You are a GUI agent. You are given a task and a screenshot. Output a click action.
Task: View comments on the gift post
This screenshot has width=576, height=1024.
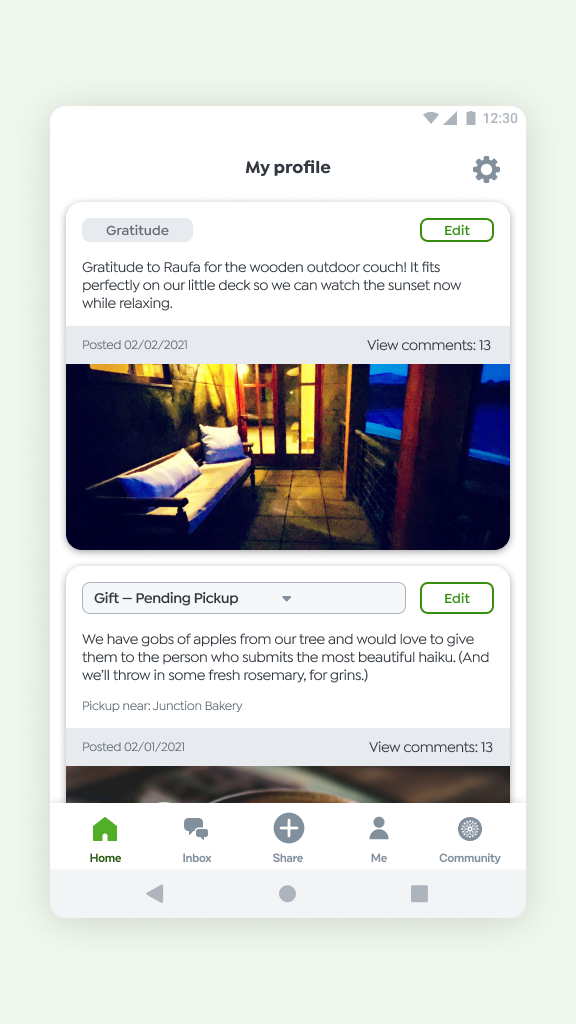(430, 747)
